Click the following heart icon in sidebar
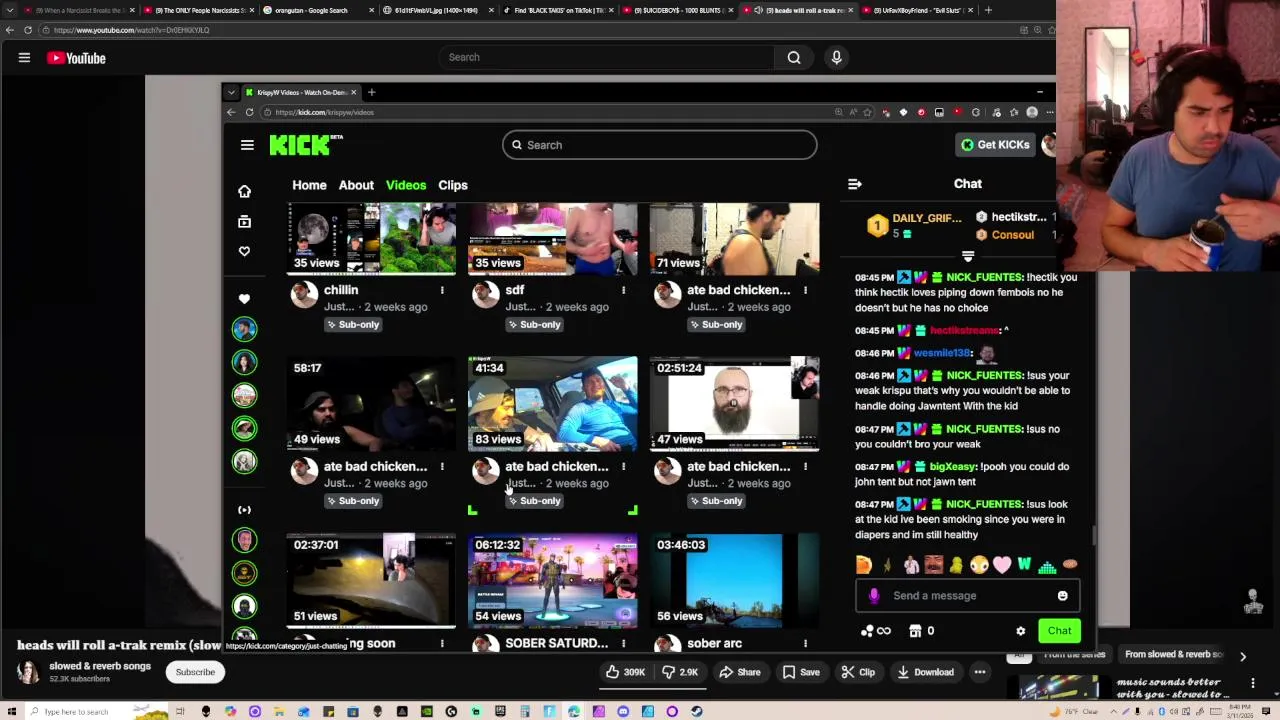1280x720 pixels. (x=244, y=251)
